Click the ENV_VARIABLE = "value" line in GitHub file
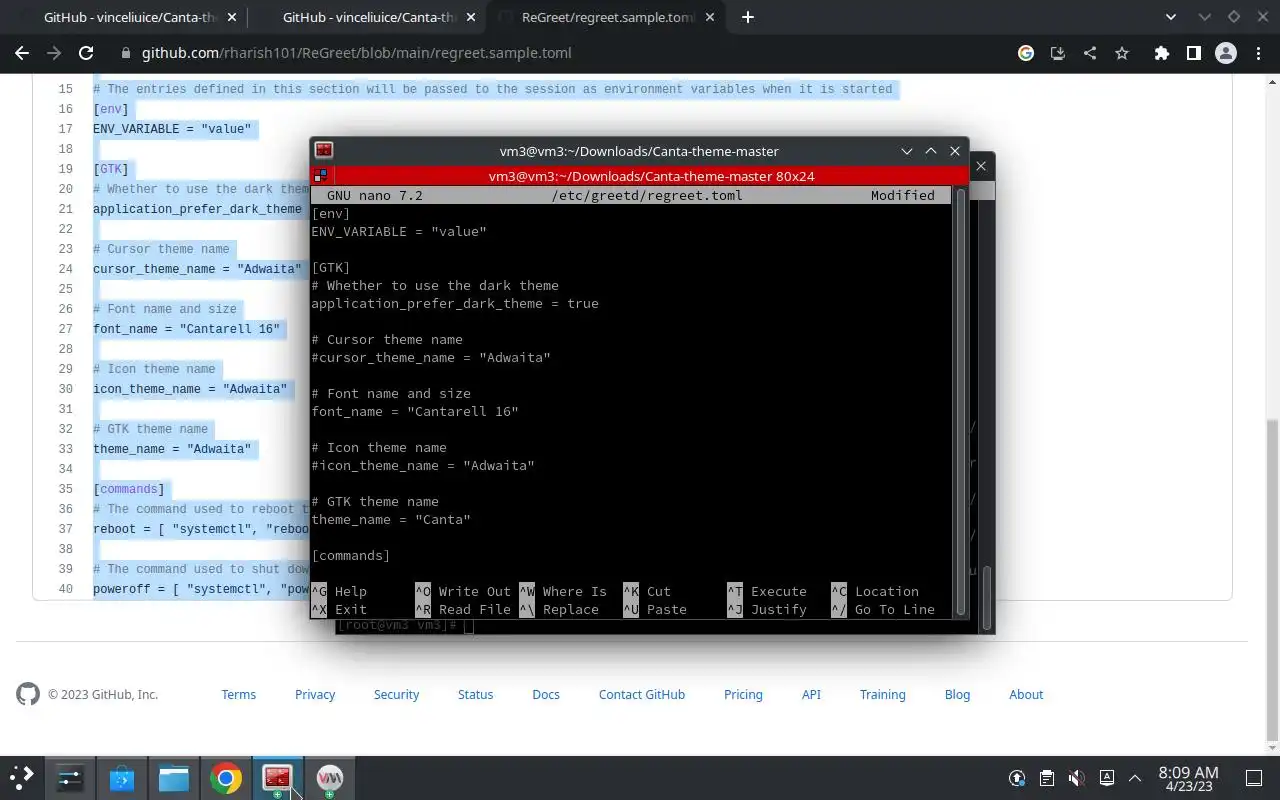The image size is (1280, 800). [x=172, y=129]
